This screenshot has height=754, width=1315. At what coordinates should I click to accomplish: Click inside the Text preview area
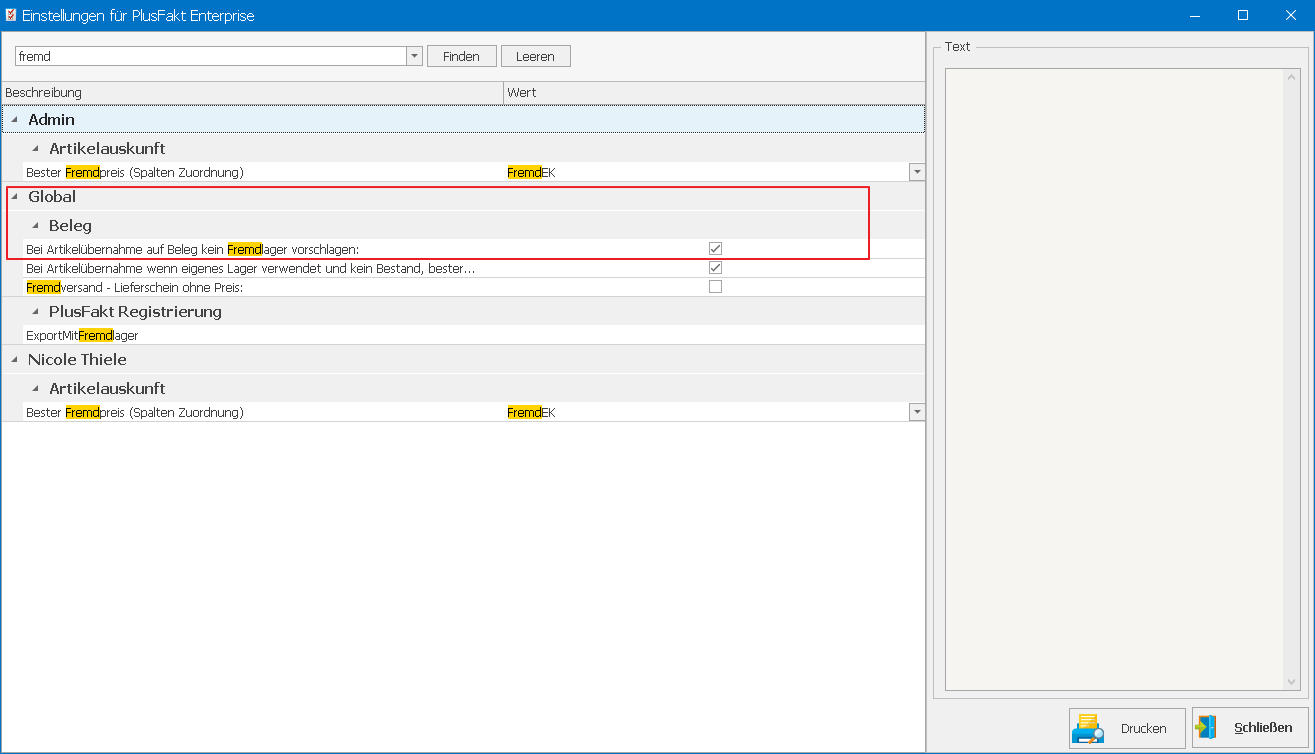point(1115,379)
